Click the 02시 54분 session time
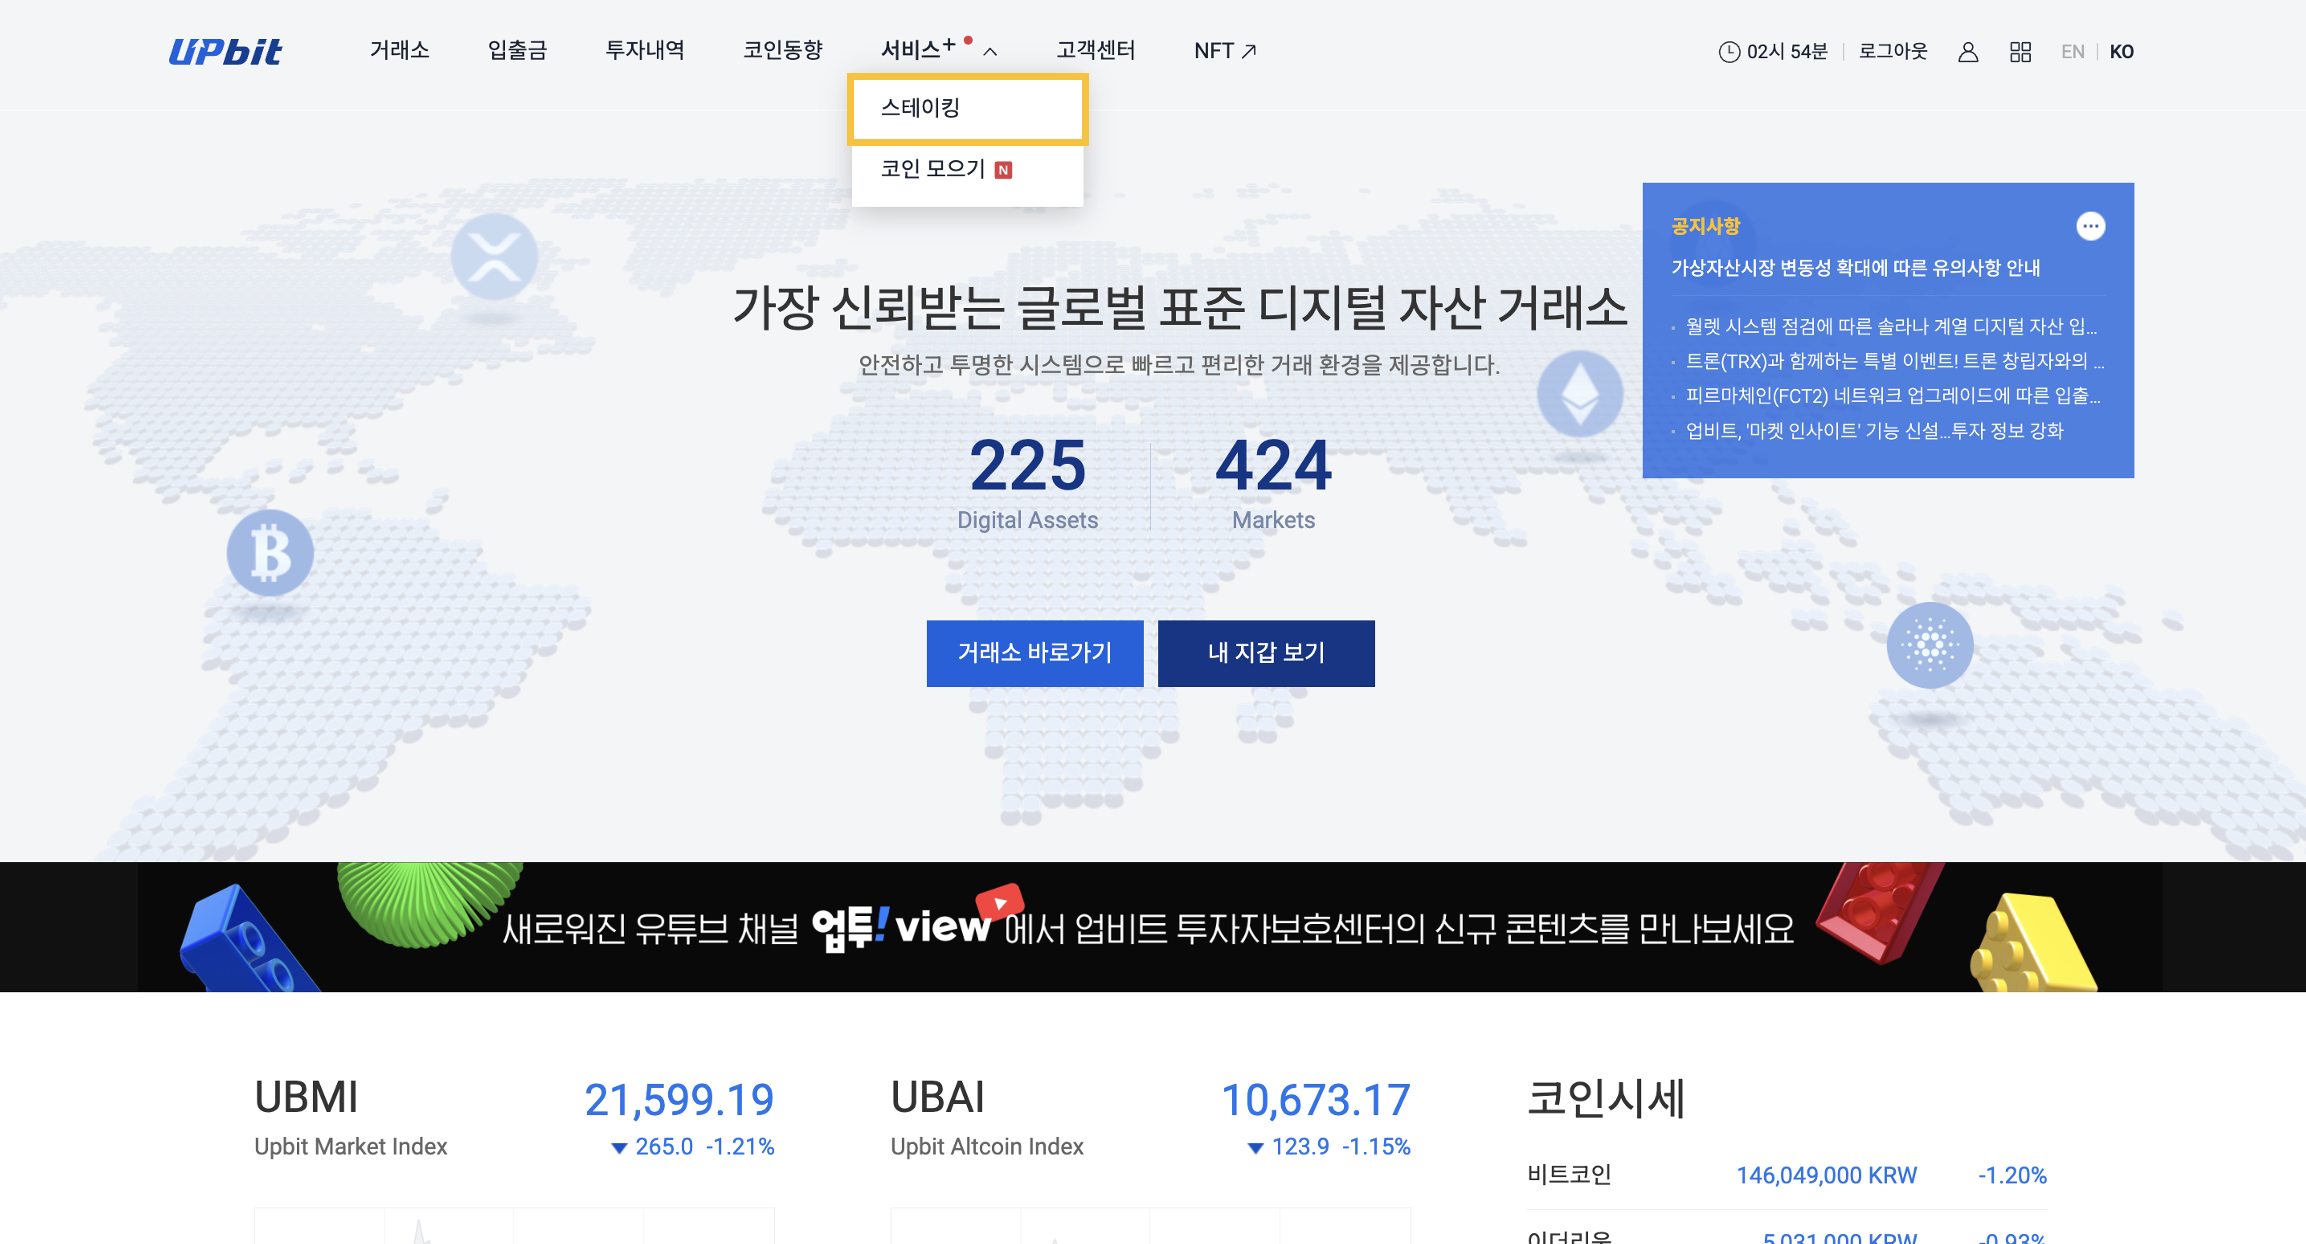 [1787, 52]
